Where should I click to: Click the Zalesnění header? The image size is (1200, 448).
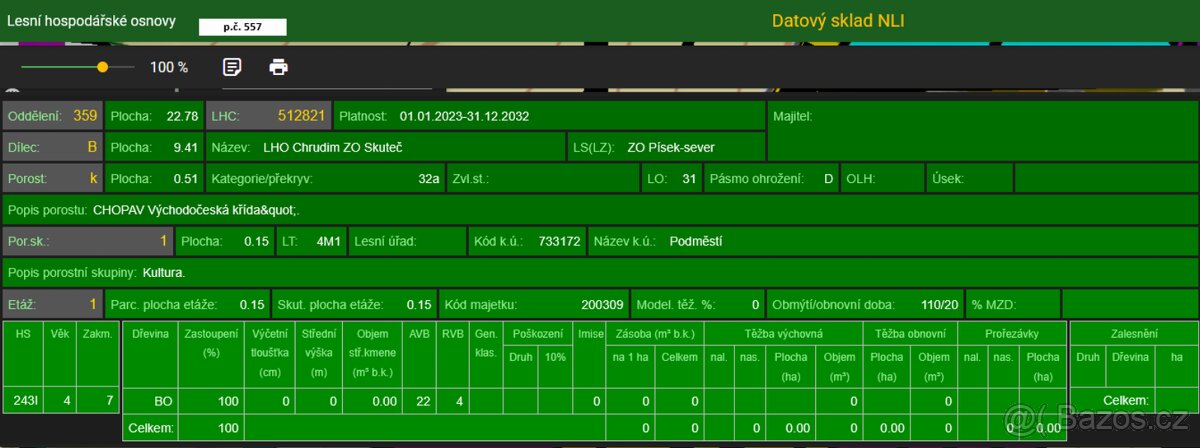point(1132,332)
